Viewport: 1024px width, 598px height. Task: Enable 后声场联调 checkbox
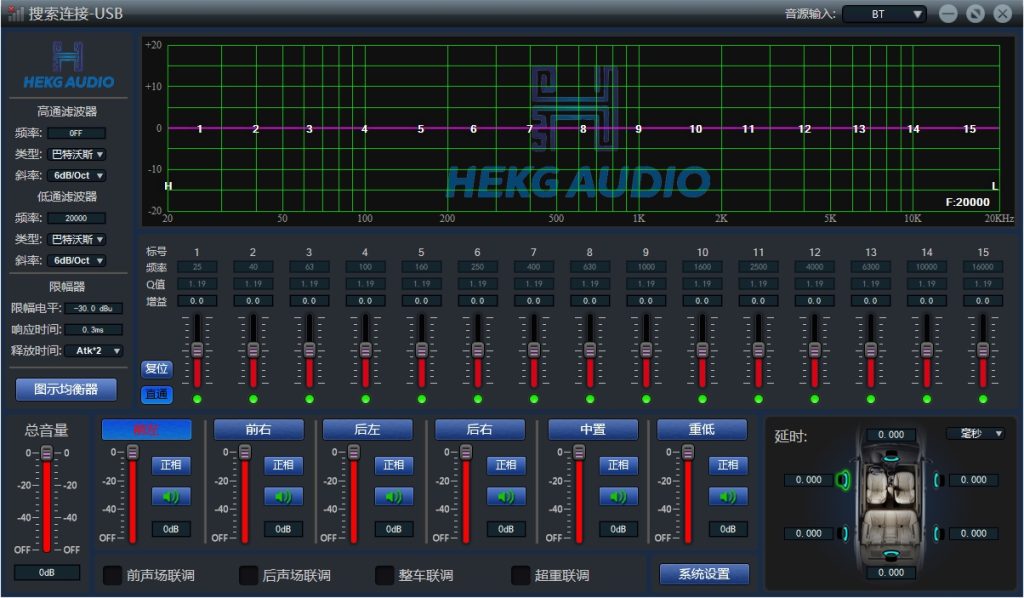click(249, 575)
